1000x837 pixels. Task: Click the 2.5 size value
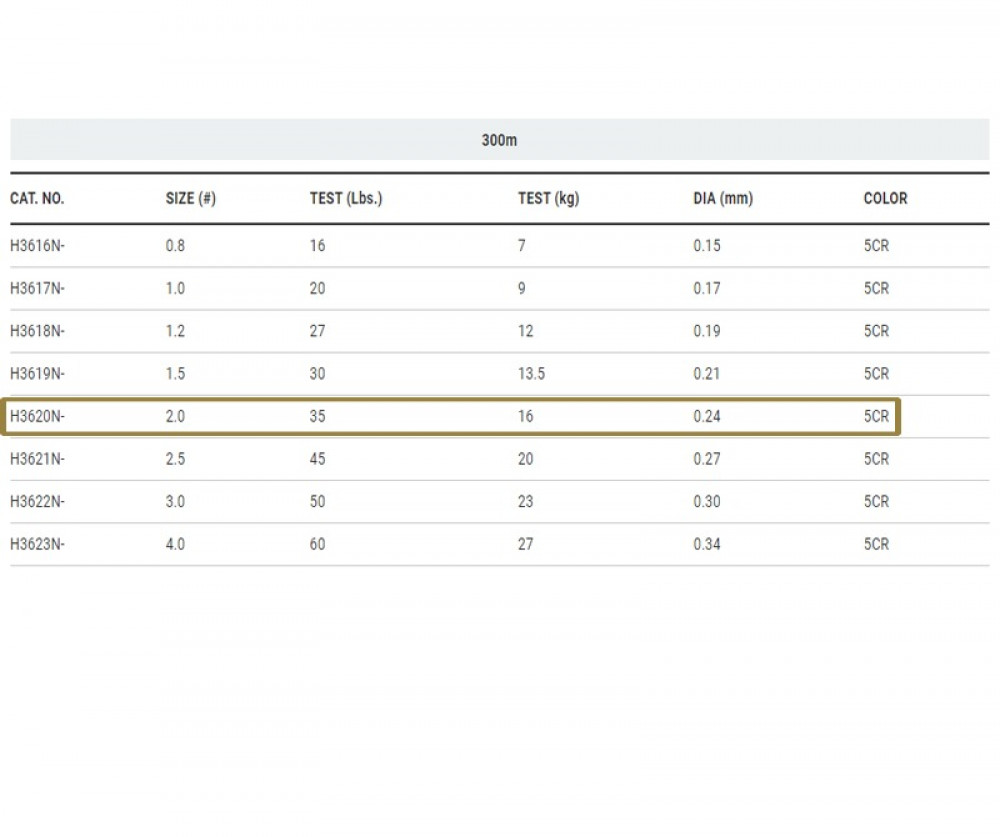tap(175, 459)
